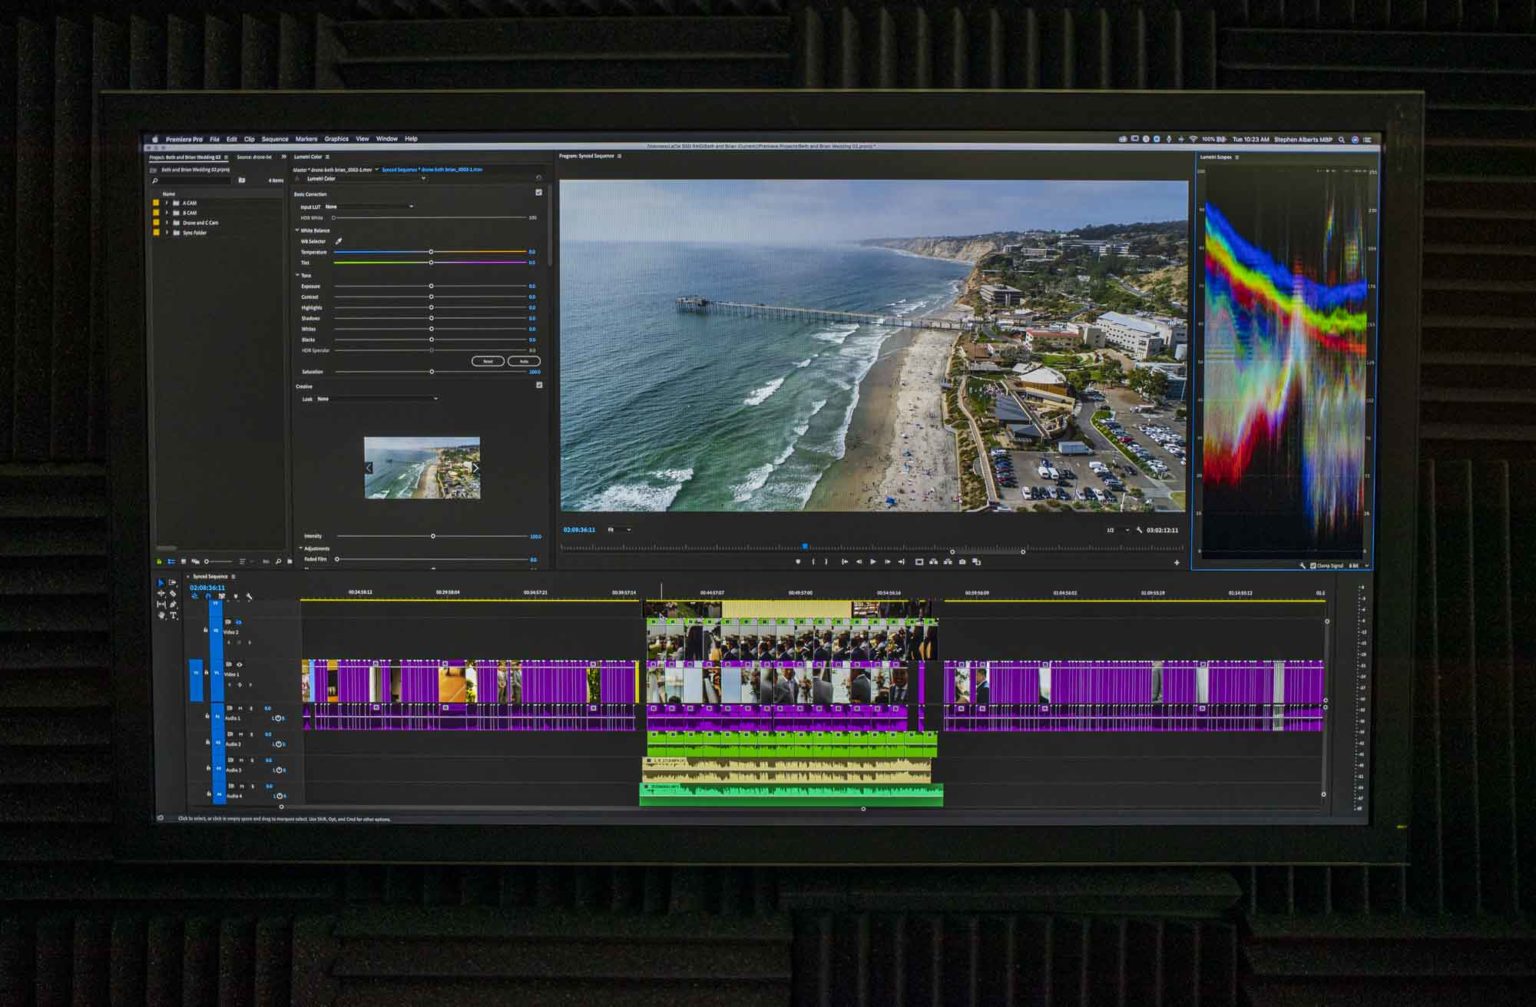Show the next Look preview arrow
The image size is (1536, 1007).
pyautogui.click(x=475, y=467)
